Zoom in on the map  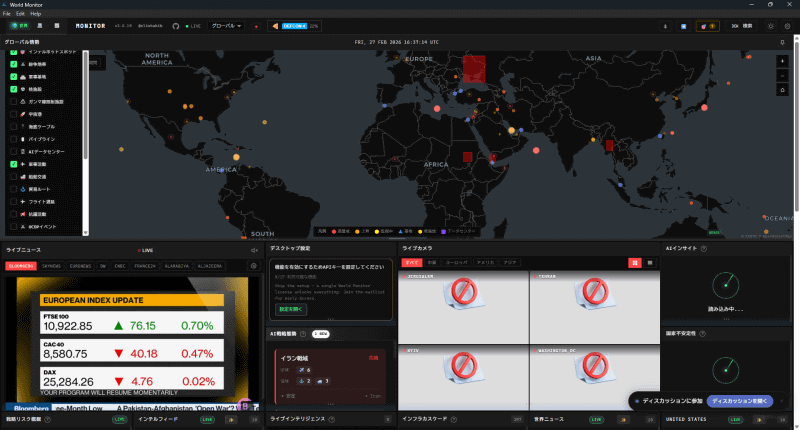pyautogui.click(x=782, y=61)
